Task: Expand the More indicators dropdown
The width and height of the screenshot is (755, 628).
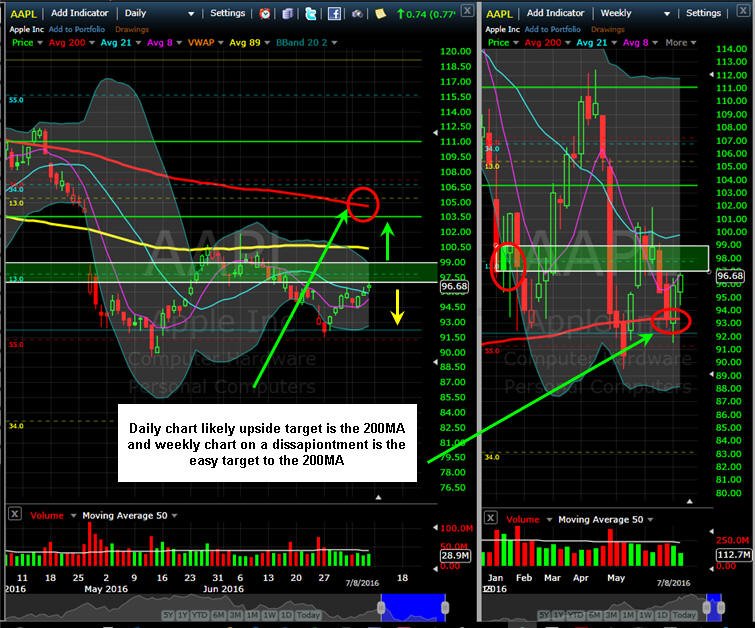Action: pyautogui.click(x=680, y=42)
